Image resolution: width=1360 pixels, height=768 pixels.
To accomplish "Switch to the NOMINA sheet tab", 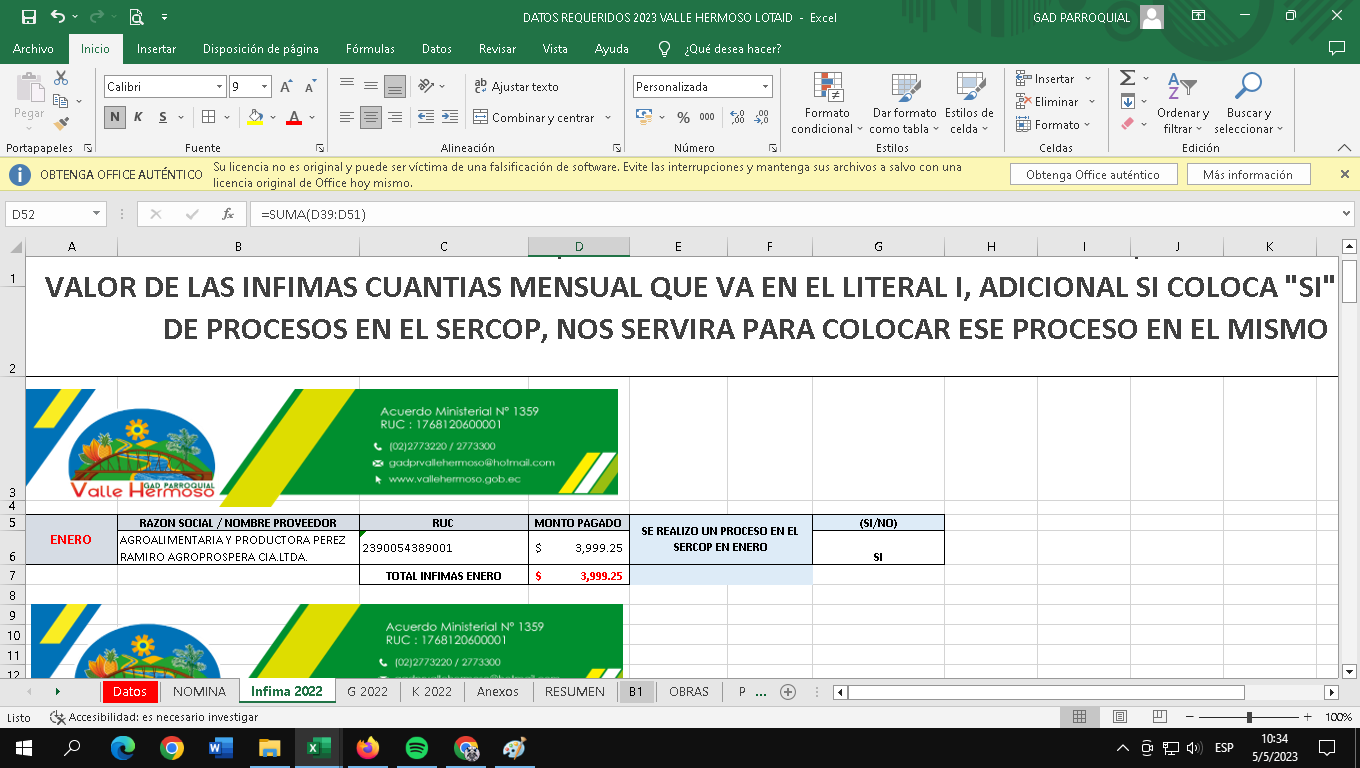I will (x=199, y=691).
